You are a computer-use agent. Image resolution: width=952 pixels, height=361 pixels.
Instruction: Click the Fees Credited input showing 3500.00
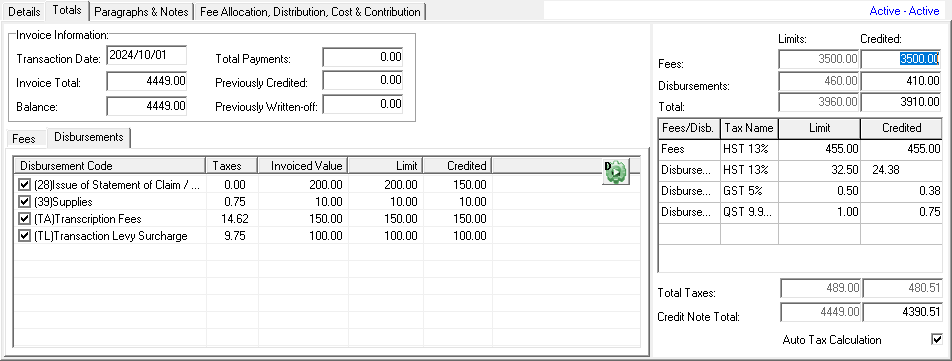tap(901, 59)
